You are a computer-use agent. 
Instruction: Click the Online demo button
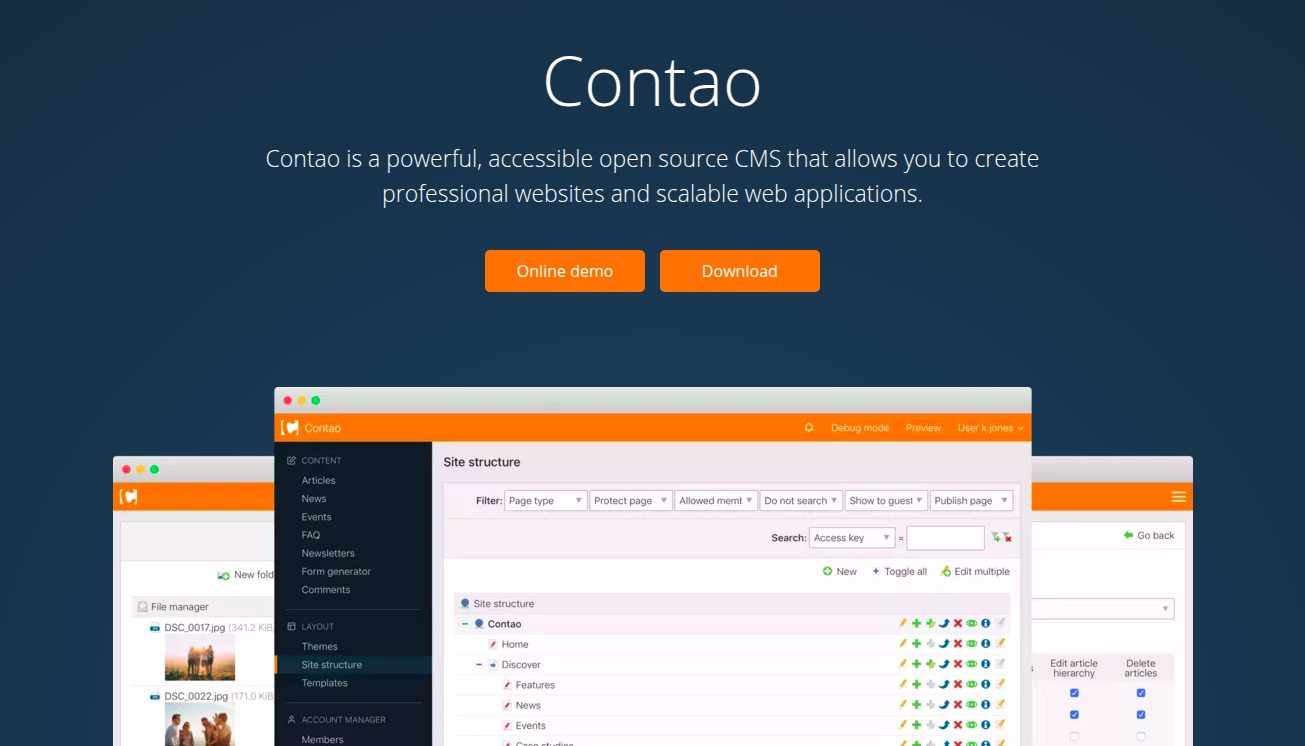click(565, 271)
